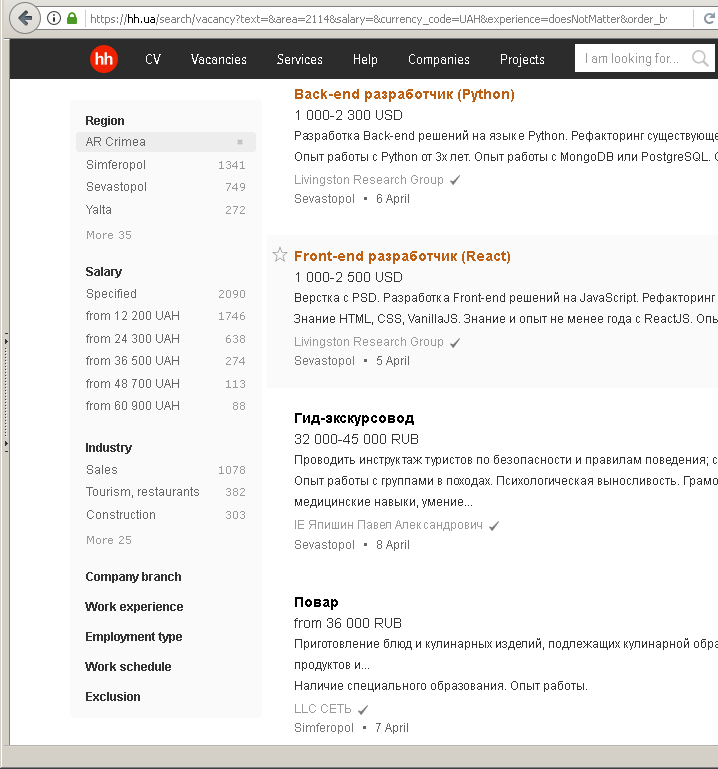Open the Projects menu item

tap(522, 59)
